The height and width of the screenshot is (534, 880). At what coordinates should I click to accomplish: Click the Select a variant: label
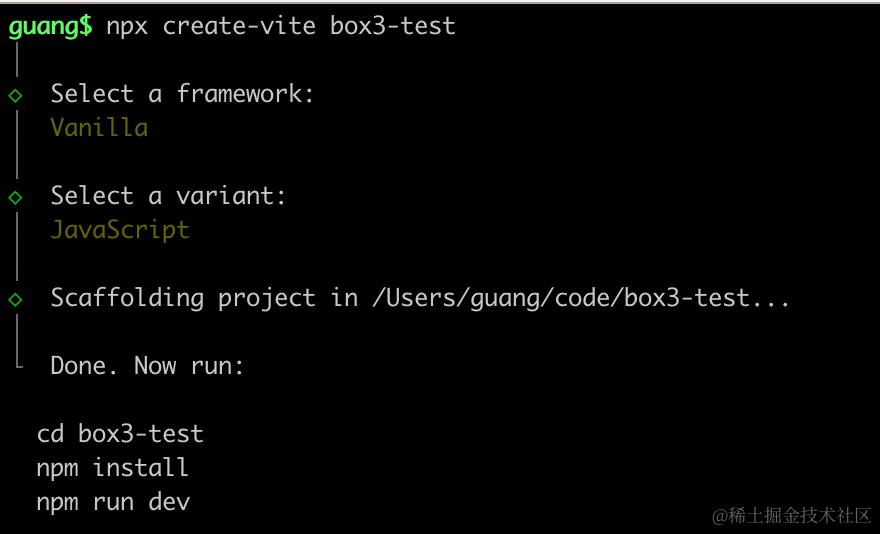click(168, 195)
